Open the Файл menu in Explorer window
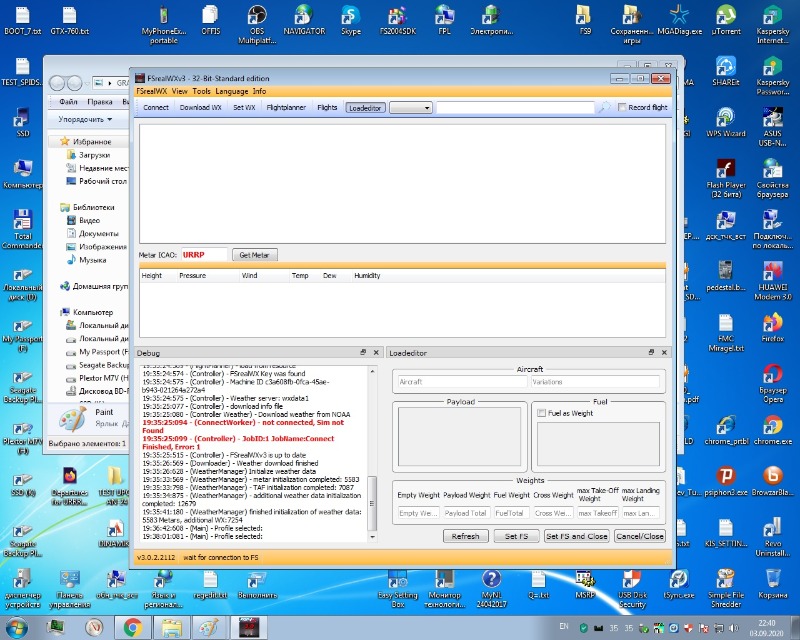This screenshot has height=640, width=800. pyautogui.click(x=68, y=102)
